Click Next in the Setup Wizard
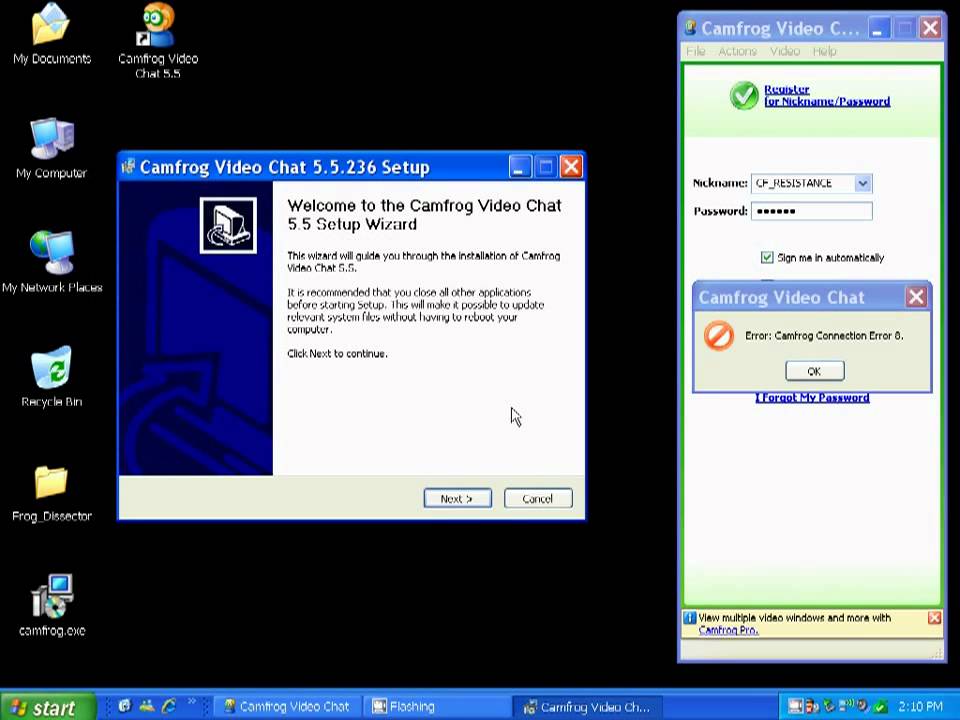The height and width of the screenshot is (720, 960). 457,498
